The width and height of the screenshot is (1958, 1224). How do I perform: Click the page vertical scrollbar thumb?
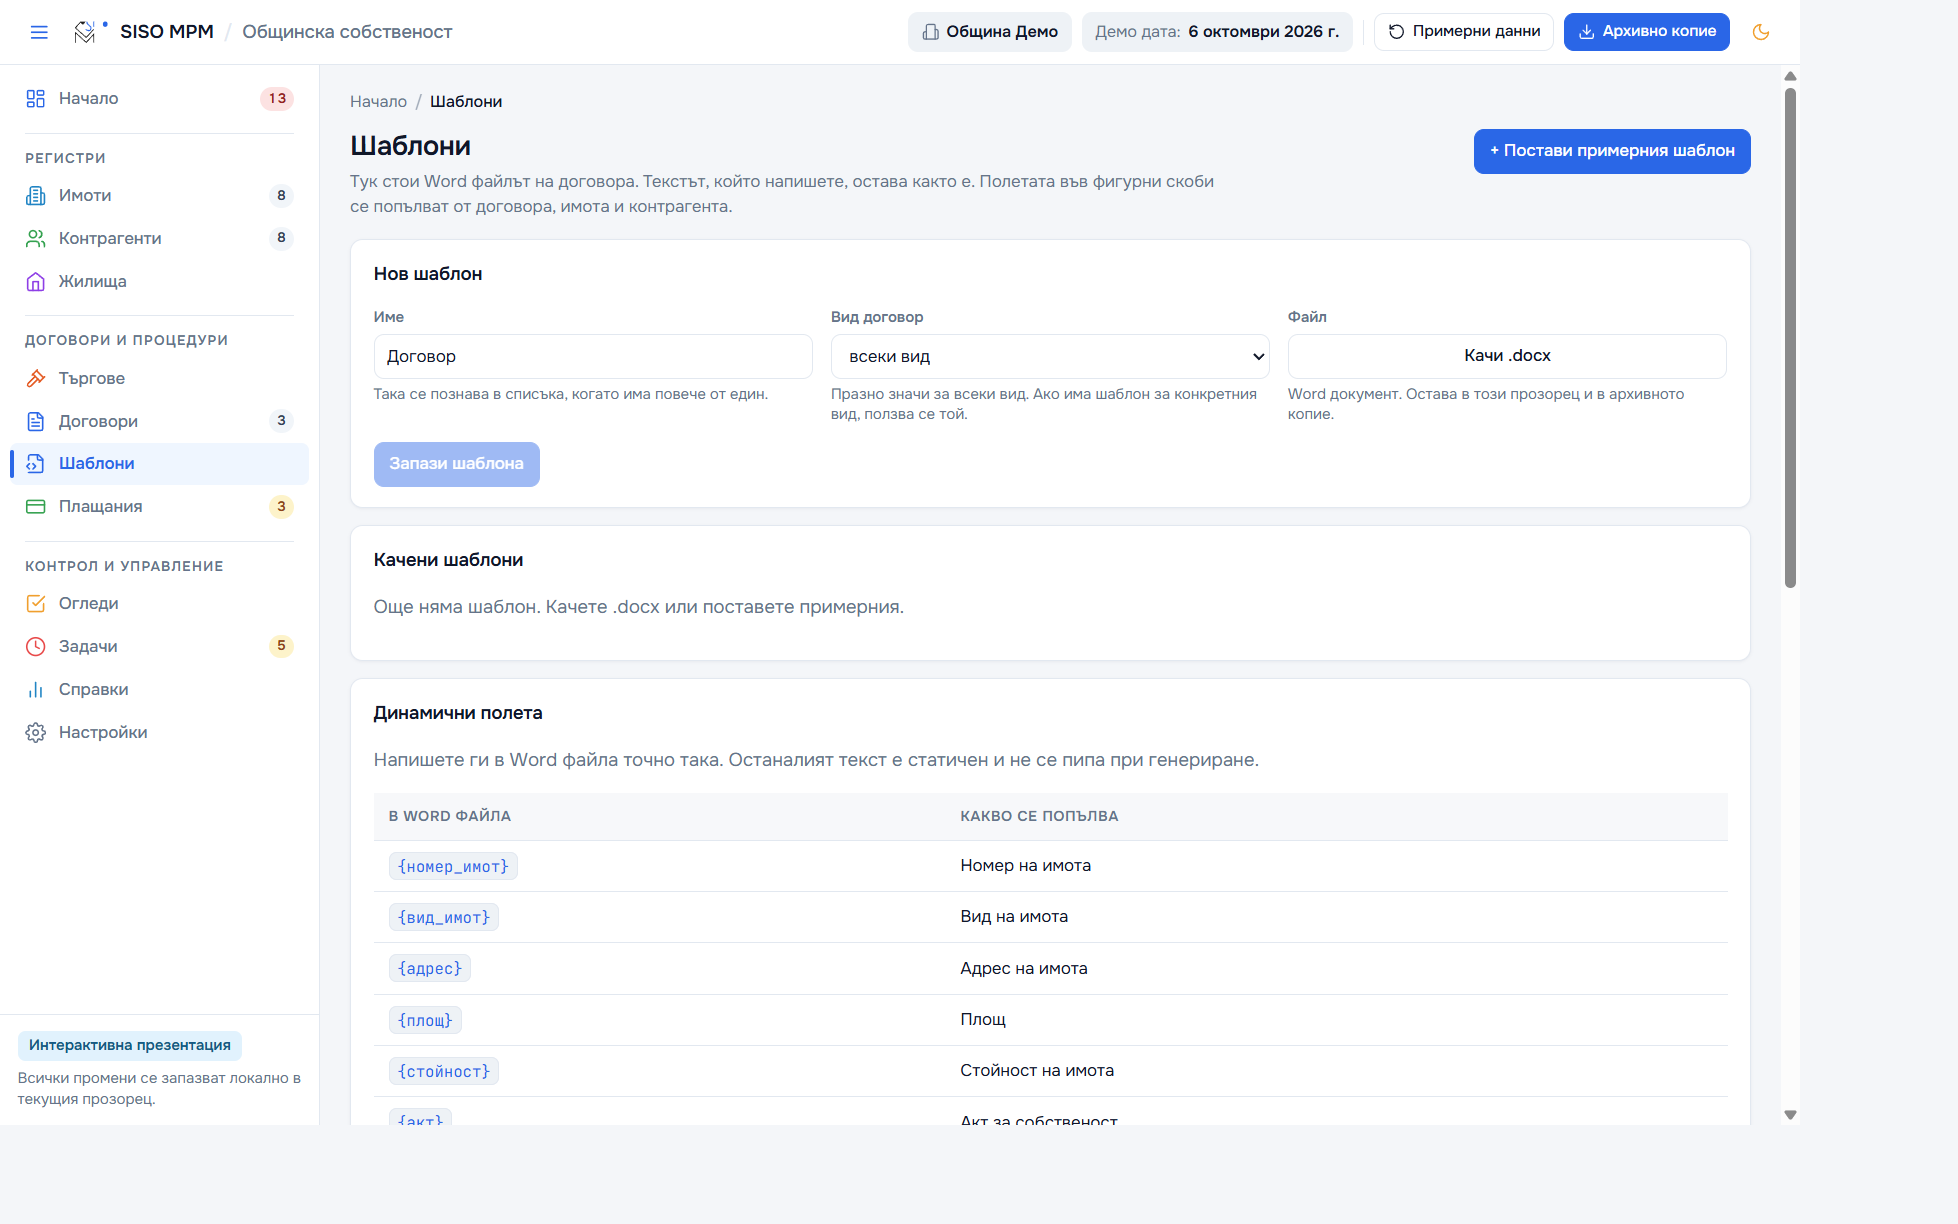1790,337
